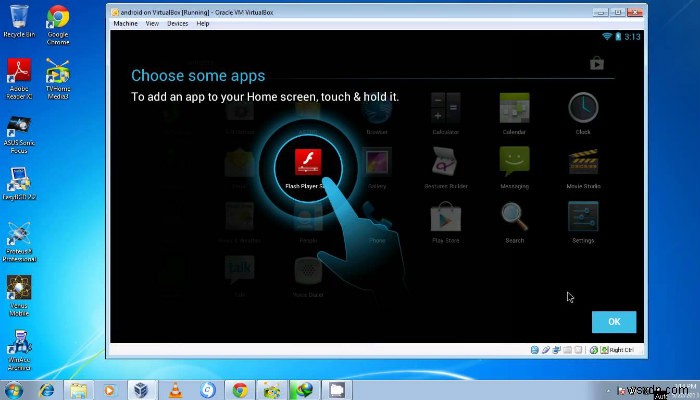Open the View menu in VirtualBox

pyautogui.click(x=152, y=24)
